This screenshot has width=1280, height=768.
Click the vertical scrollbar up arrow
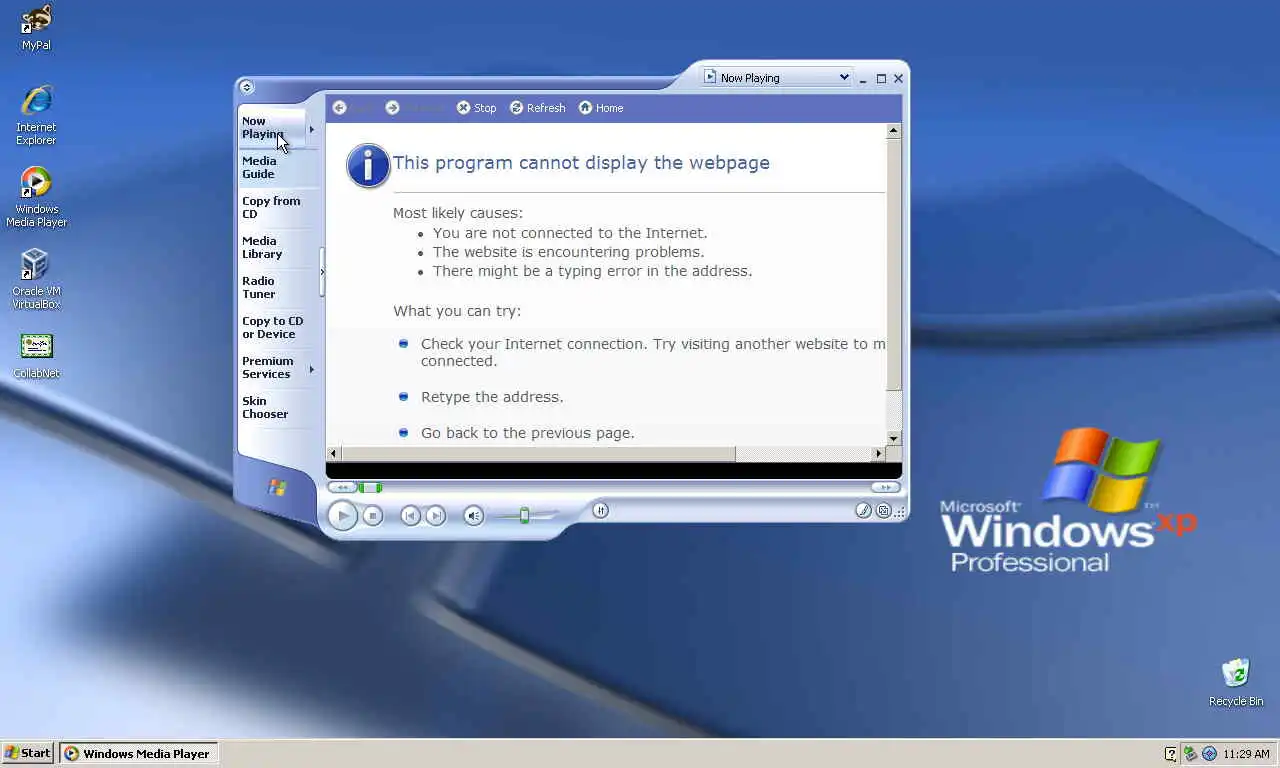click(x=894, y=131)
